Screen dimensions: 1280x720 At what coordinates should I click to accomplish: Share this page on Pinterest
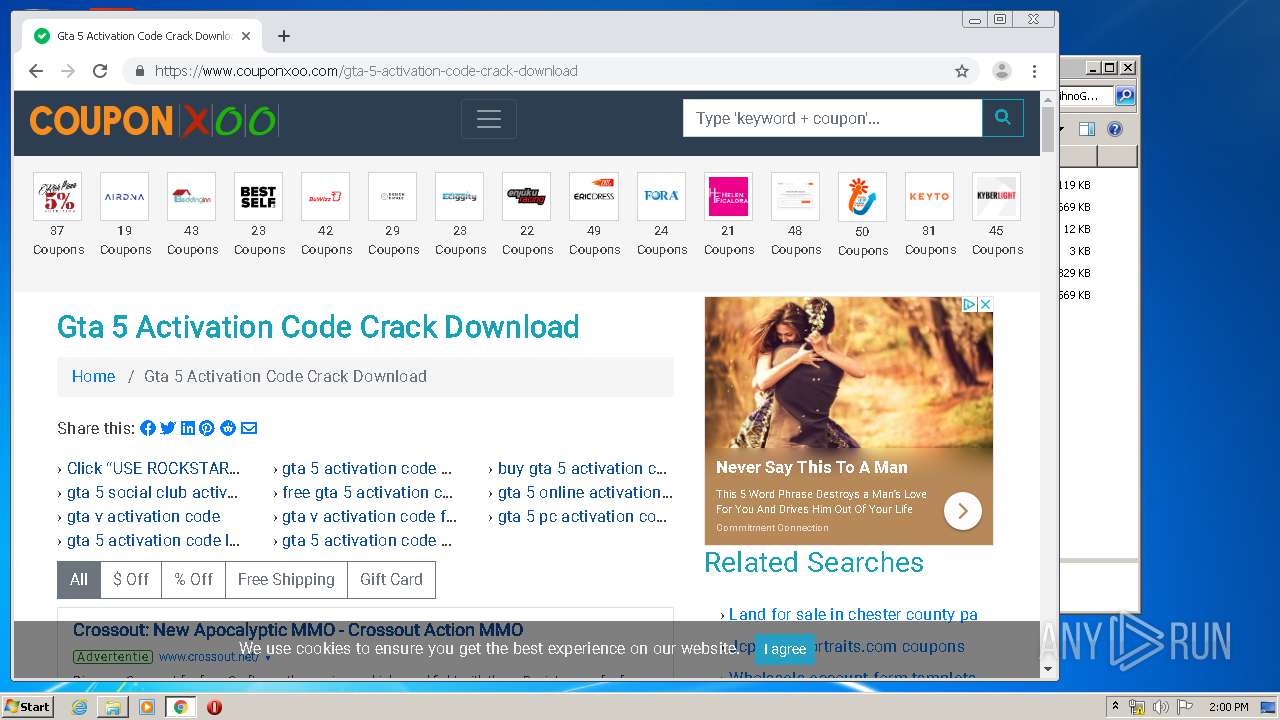click(x=207, y=428)
